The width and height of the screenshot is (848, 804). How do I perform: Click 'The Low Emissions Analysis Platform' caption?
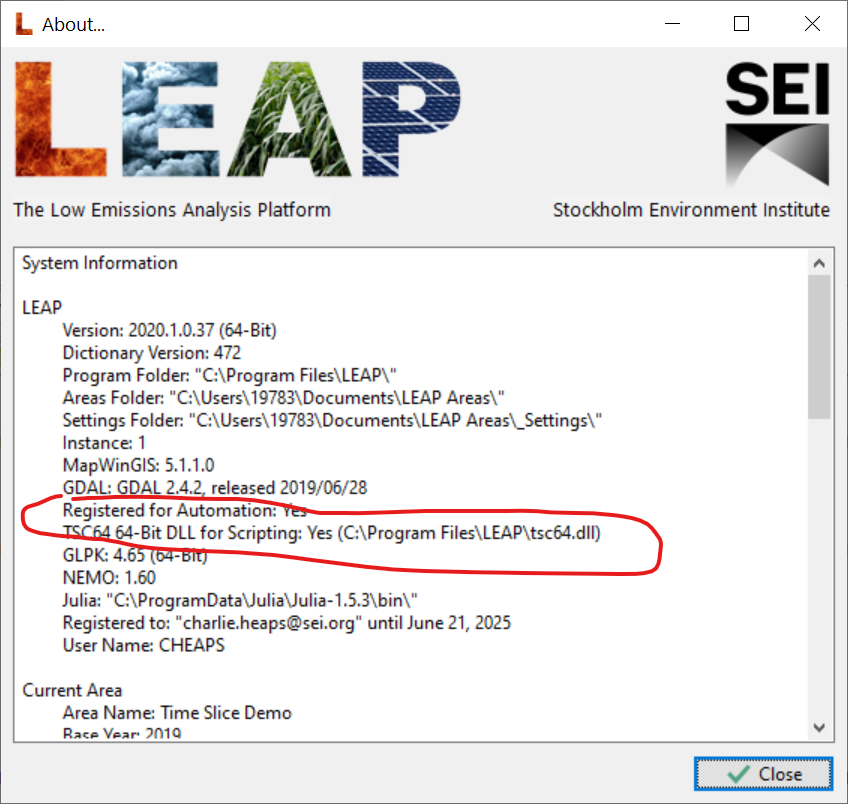(172, 210)
